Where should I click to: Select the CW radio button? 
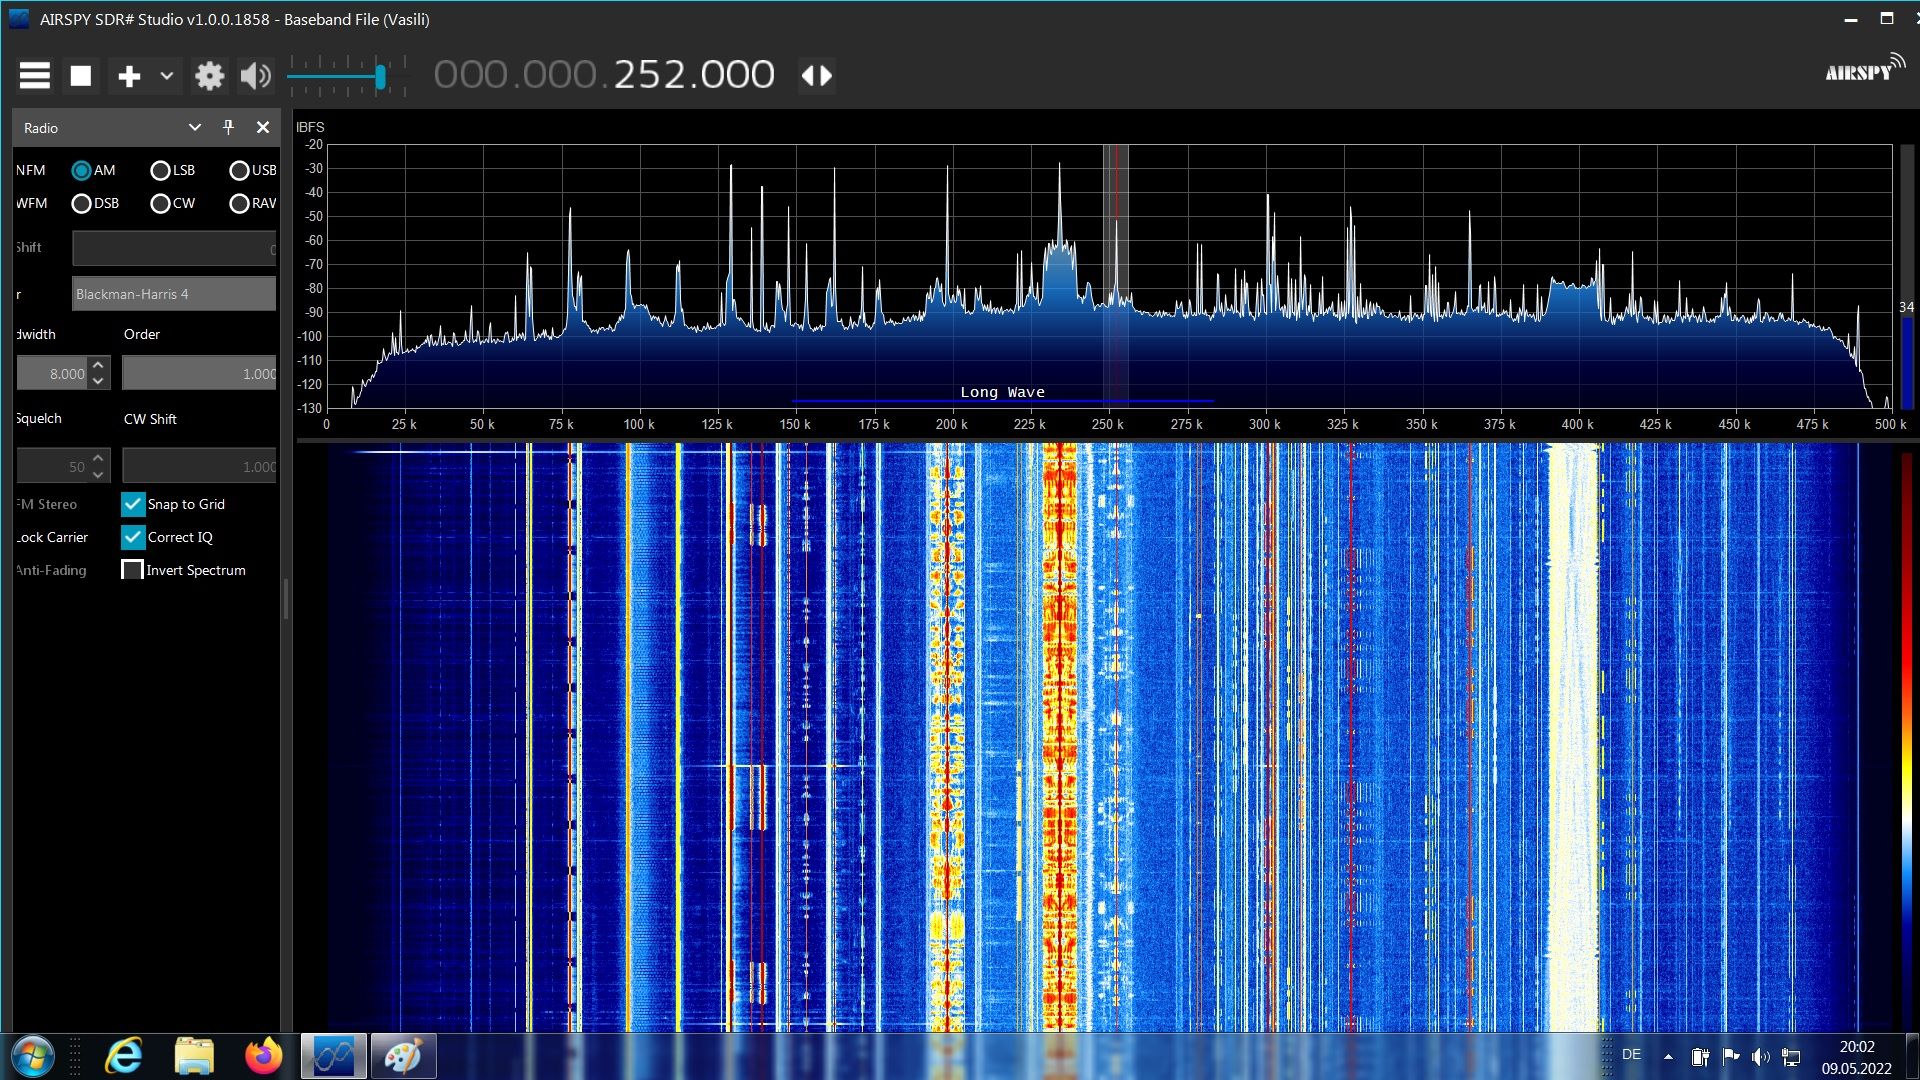pyautogui.click(x=160, y=204)
